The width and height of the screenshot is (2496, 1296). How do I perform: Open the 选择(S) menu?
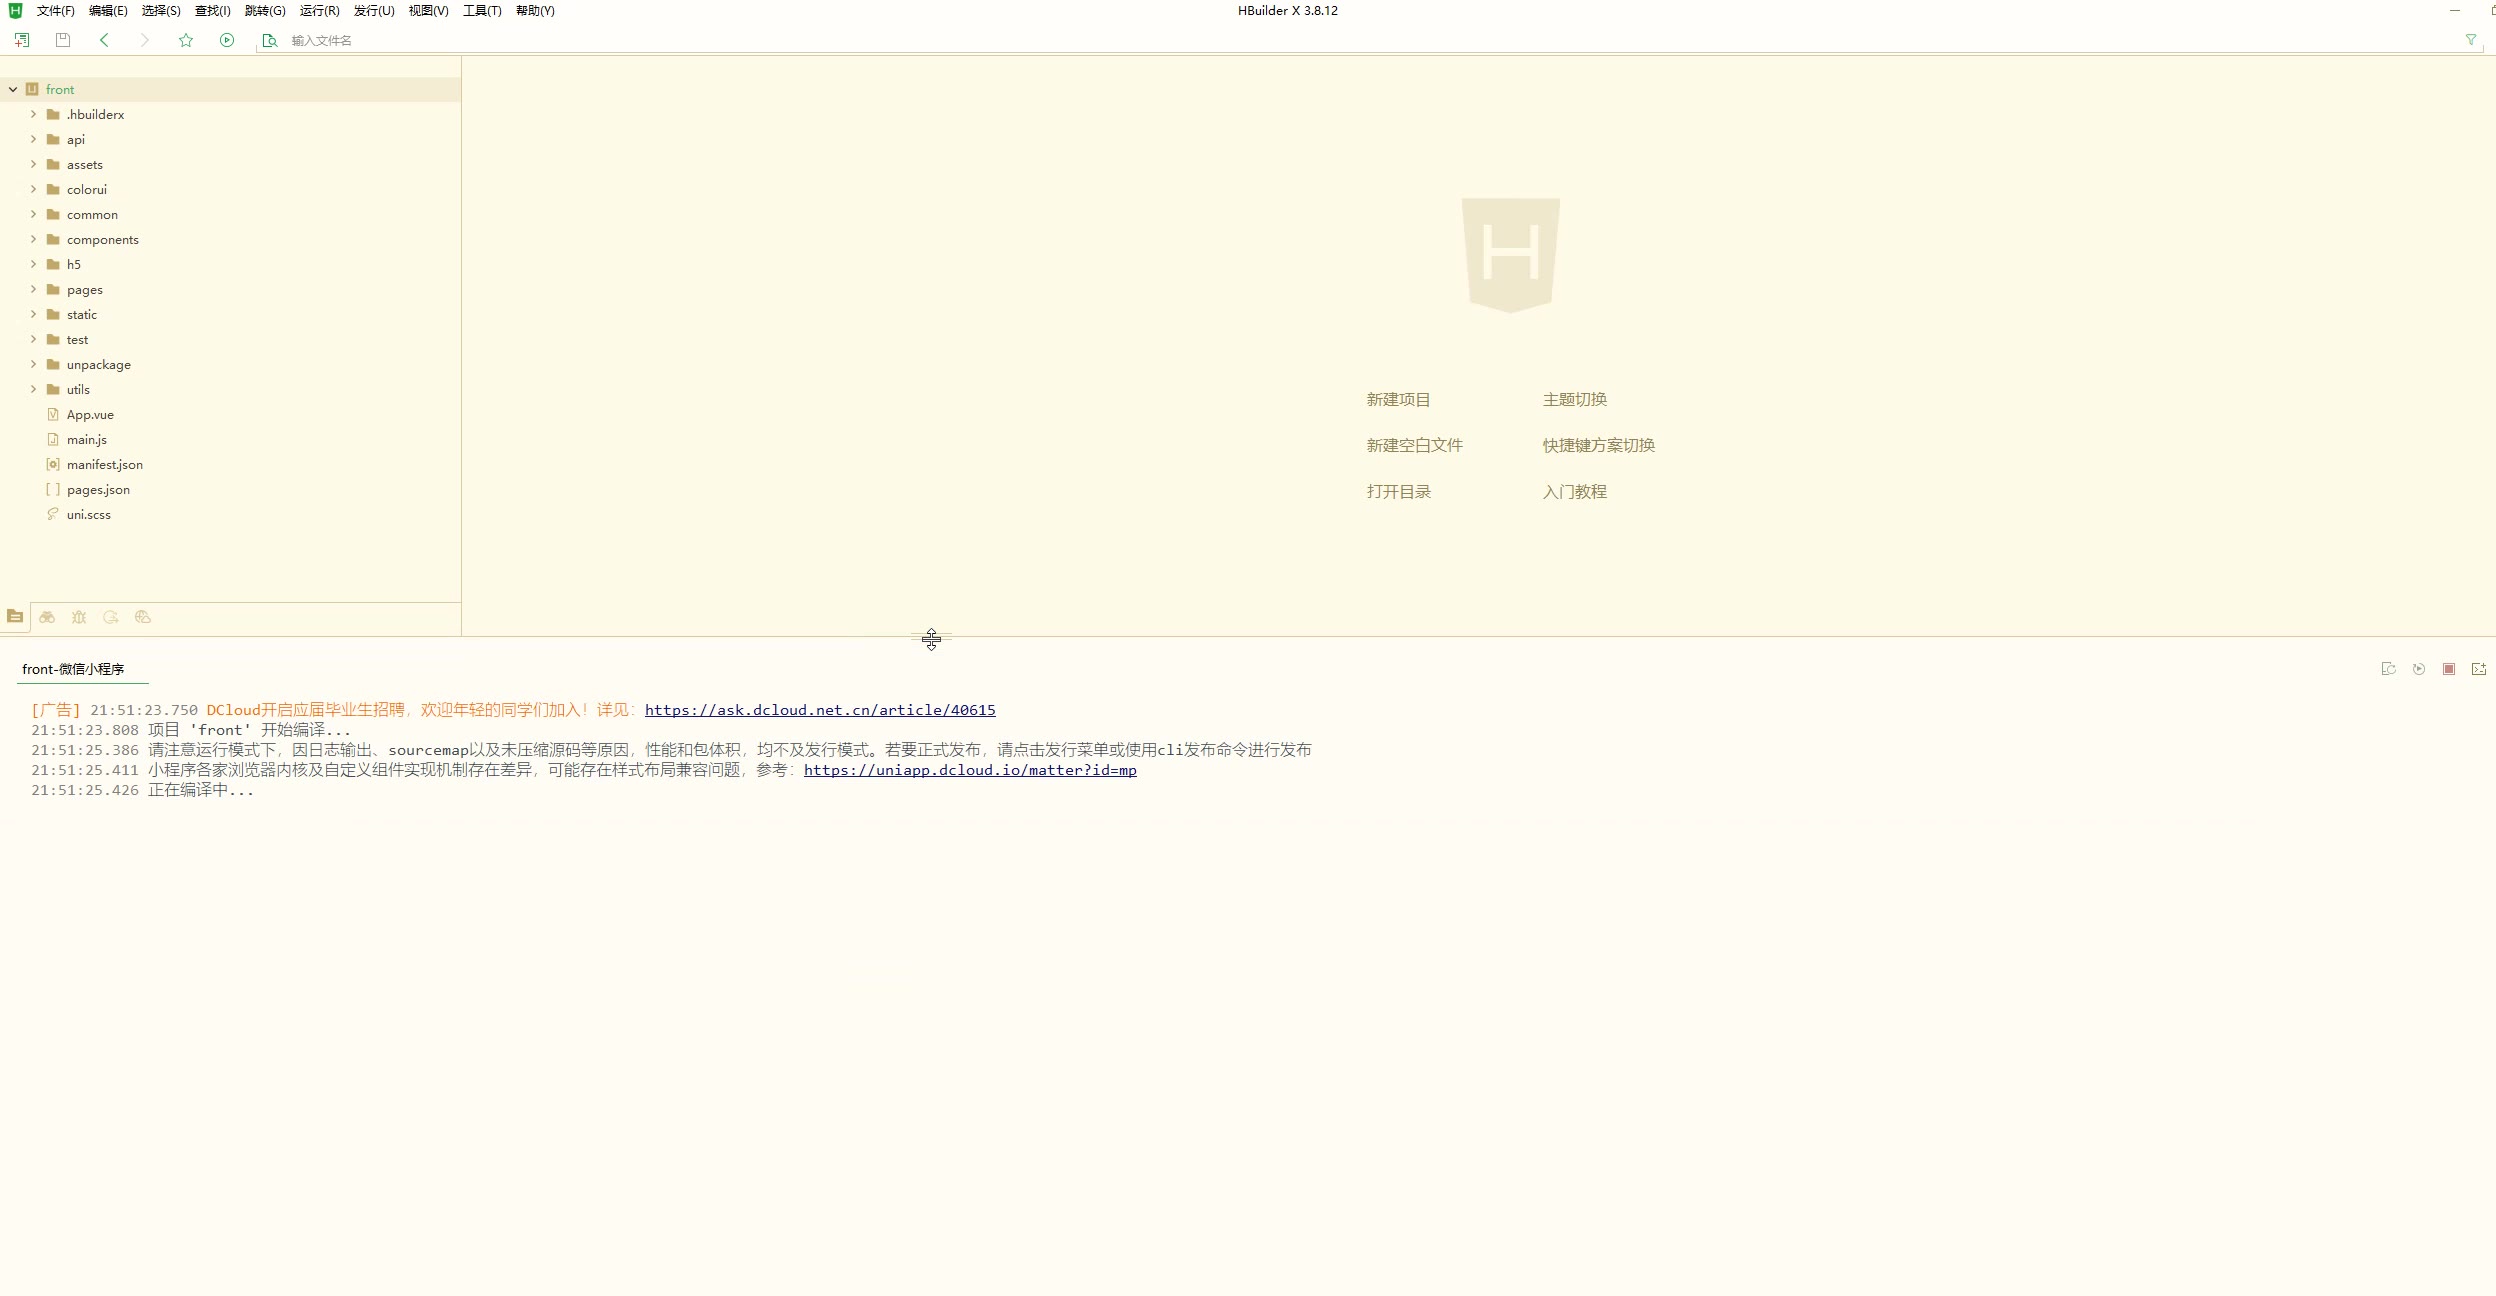coord(161,11)
